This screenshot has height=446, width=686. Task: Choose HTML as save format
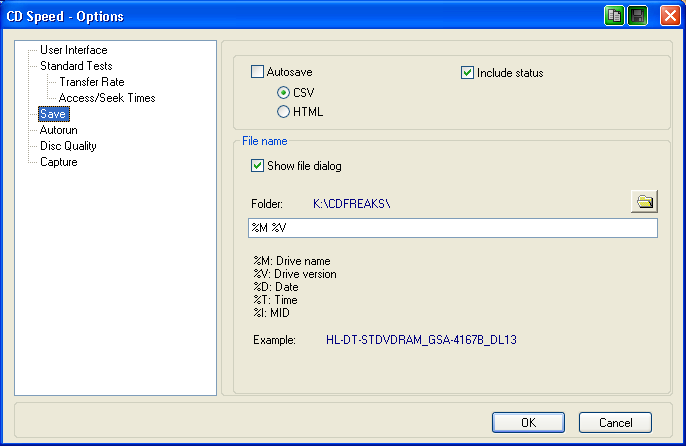point(284,112)
